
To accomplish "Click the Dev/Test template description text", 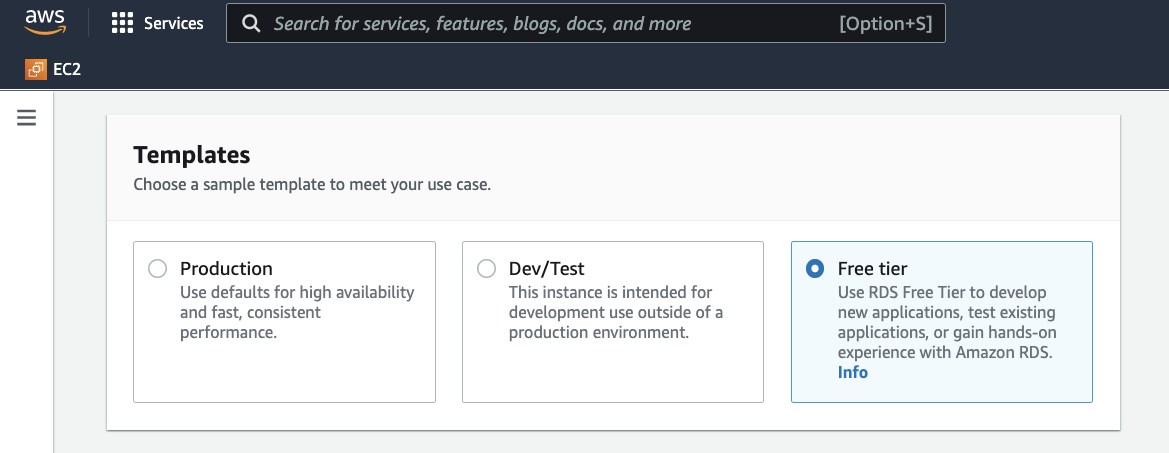I will [615, 312].
